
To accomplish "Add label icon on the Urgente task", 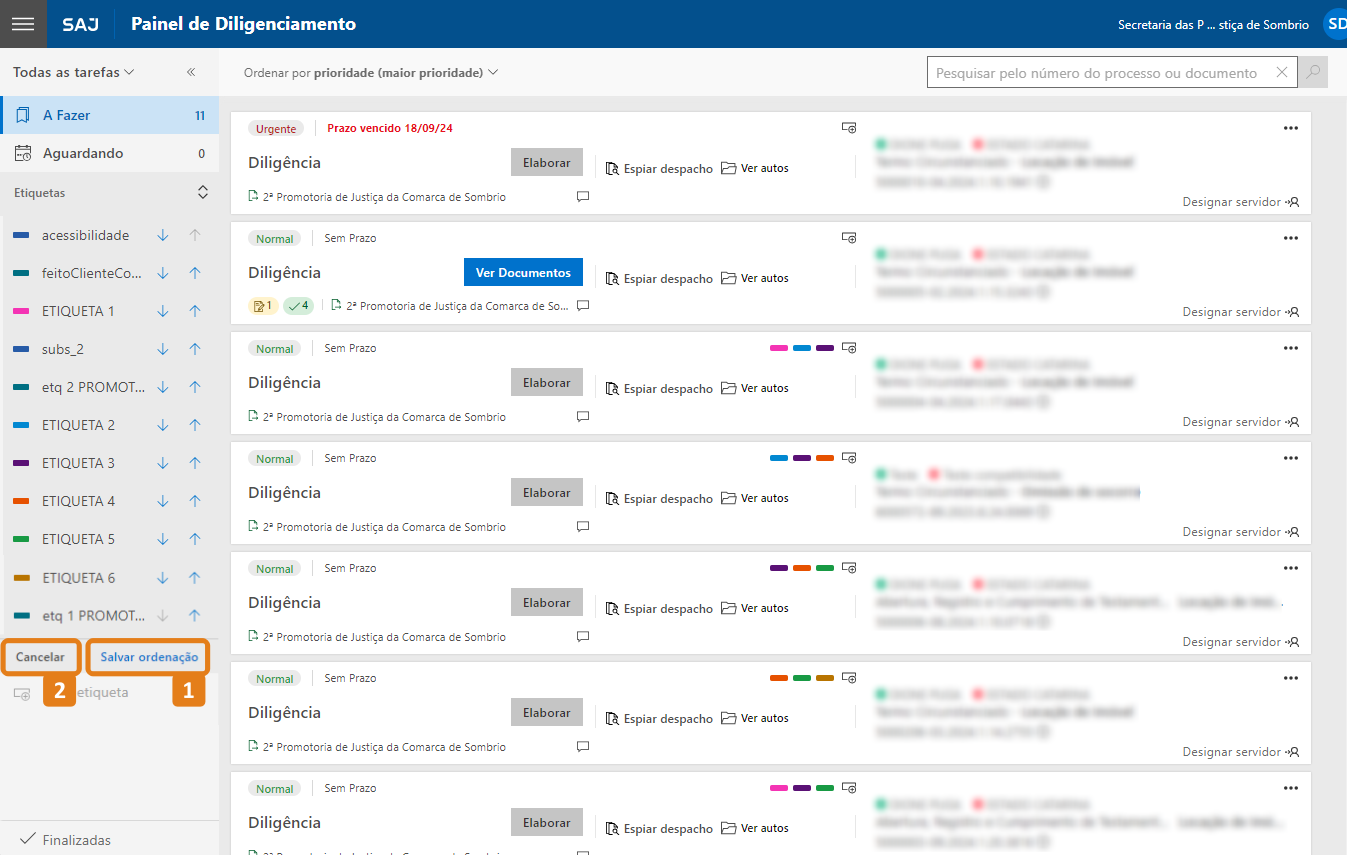I will point(849,128).
